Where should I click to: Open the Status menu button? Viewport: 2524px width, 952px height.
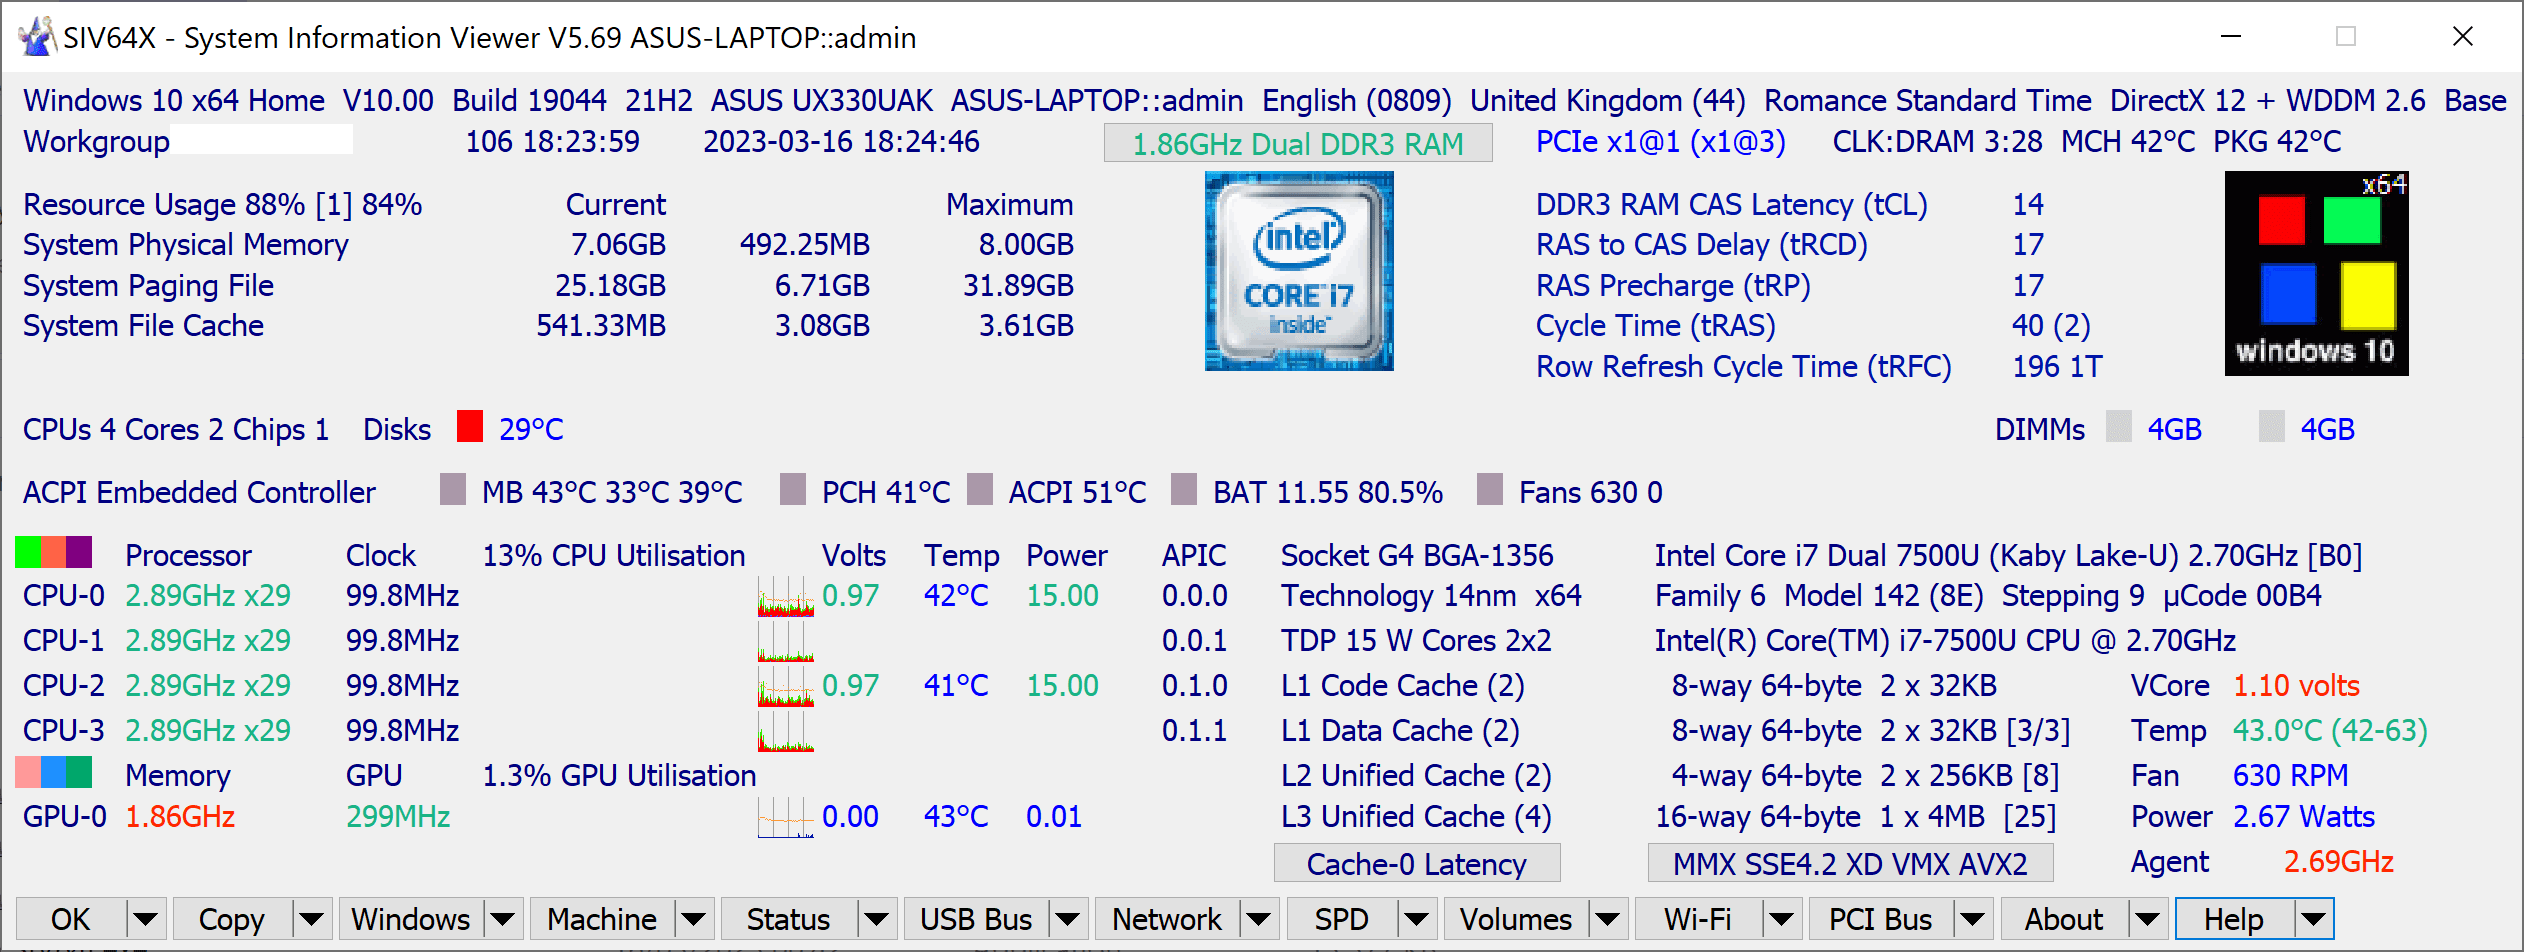point(789,919)
